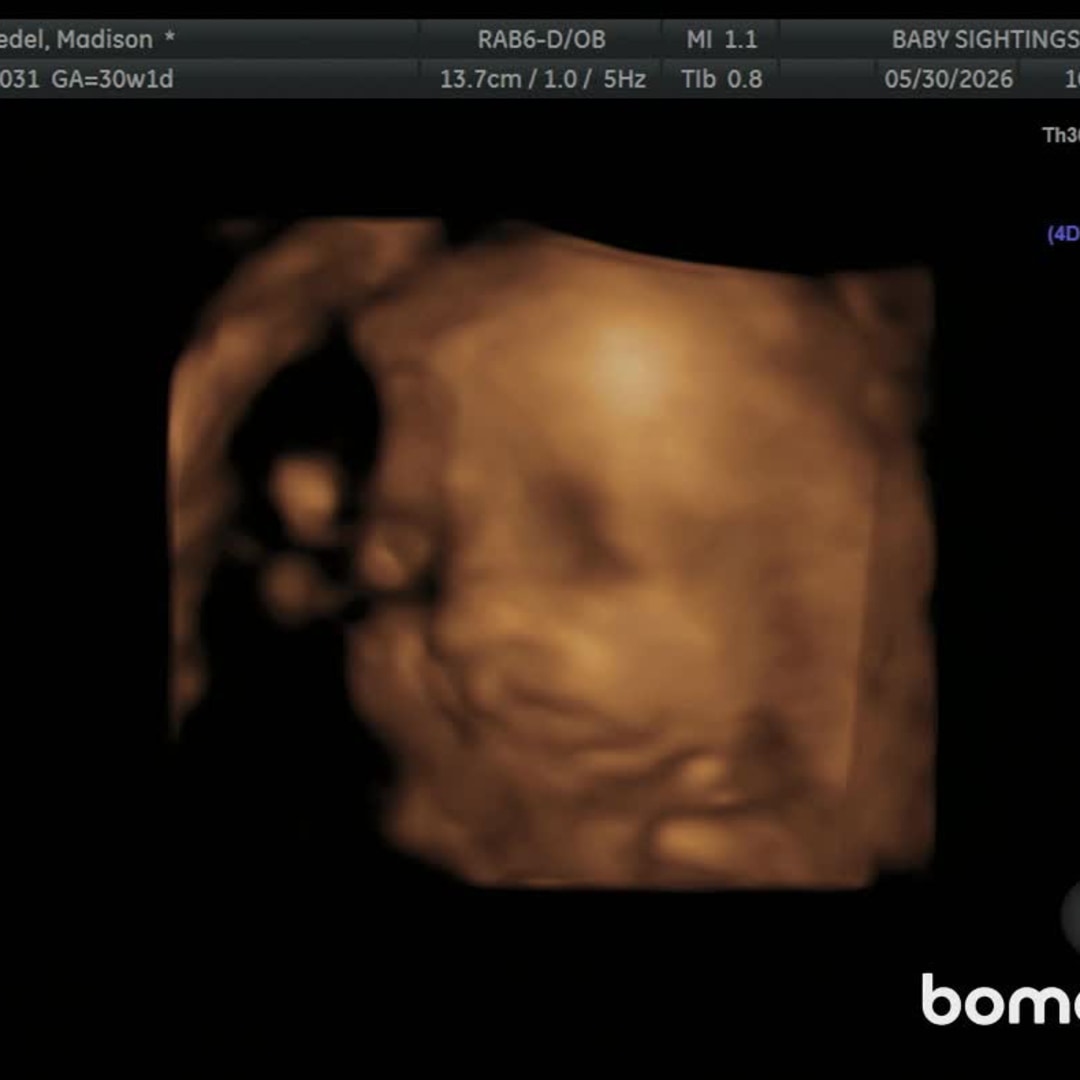Click the blue (4D mode label
The height and width of the screenshot is (1080, 1080).
click(x=1063, y=234)
